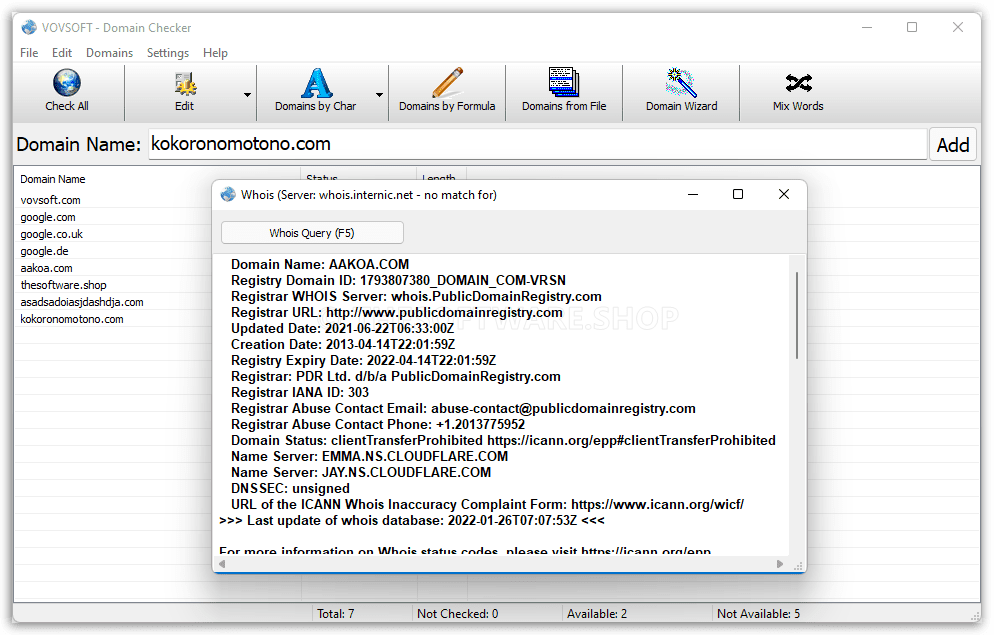Click the Whois vertical scrollbar thumb
Screen dimensions: 994x635
coord(797,315)
